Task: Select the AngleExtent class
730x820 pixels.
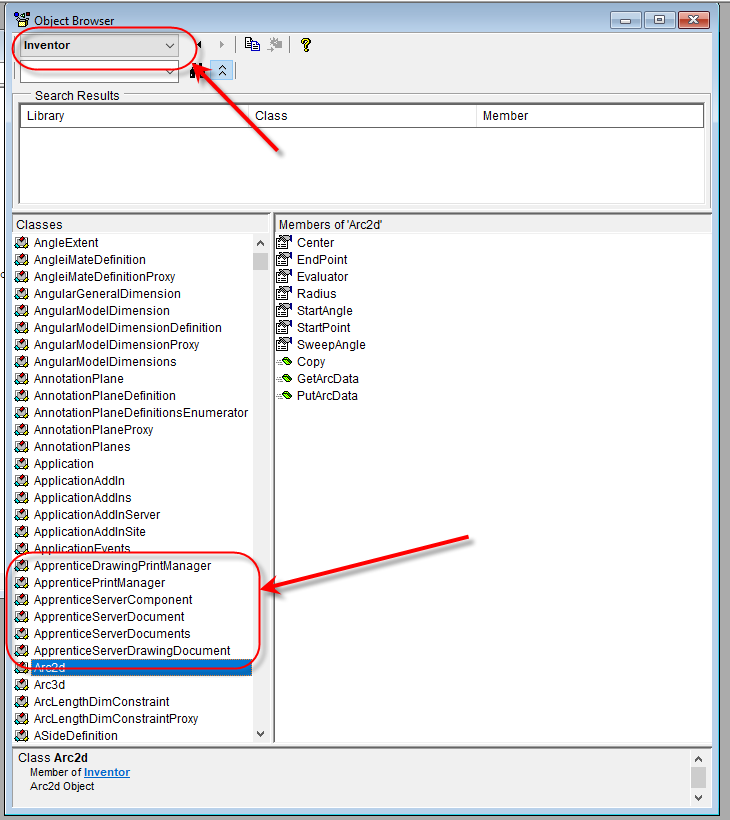Action: point(66,243)
